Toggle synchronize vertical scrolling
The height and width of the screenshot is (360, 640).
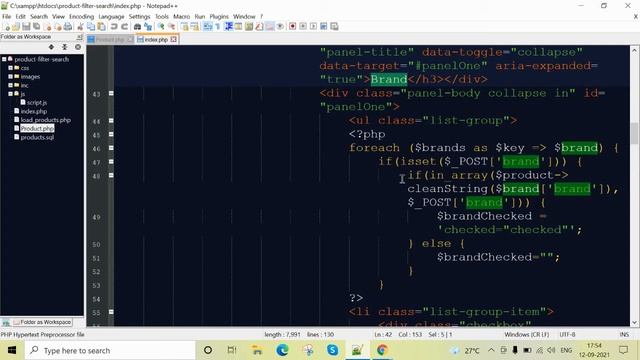[x=184, y=27]
